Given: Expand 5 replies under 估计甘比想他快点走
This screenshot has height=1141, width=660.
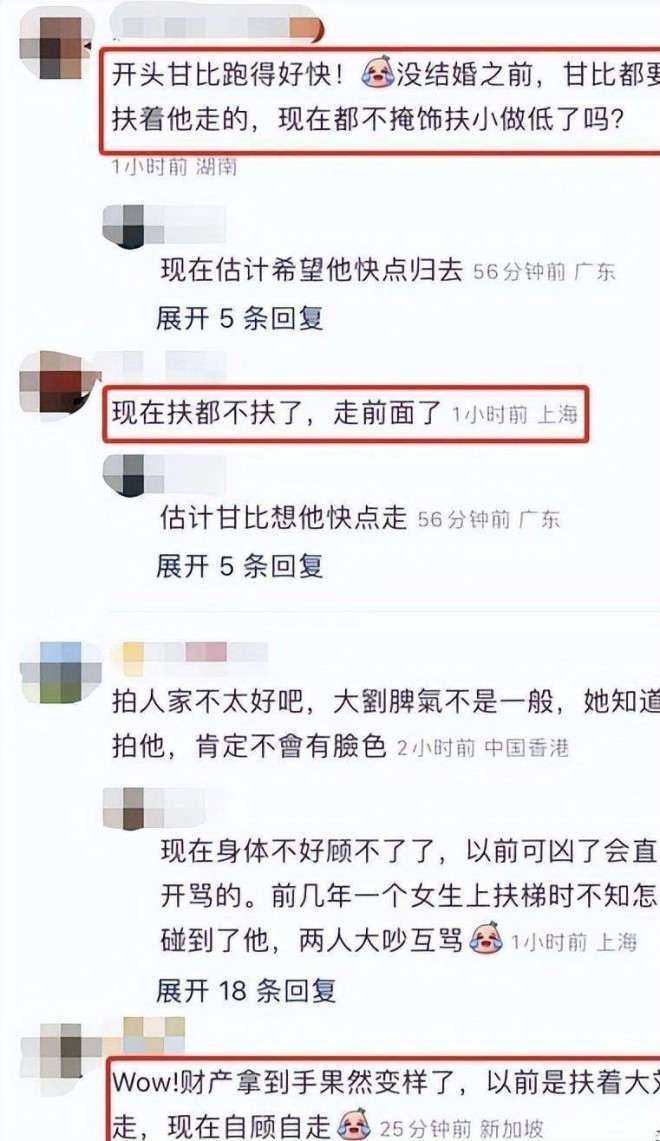Looking at the screenshot, I should click(x=239, y=565).
